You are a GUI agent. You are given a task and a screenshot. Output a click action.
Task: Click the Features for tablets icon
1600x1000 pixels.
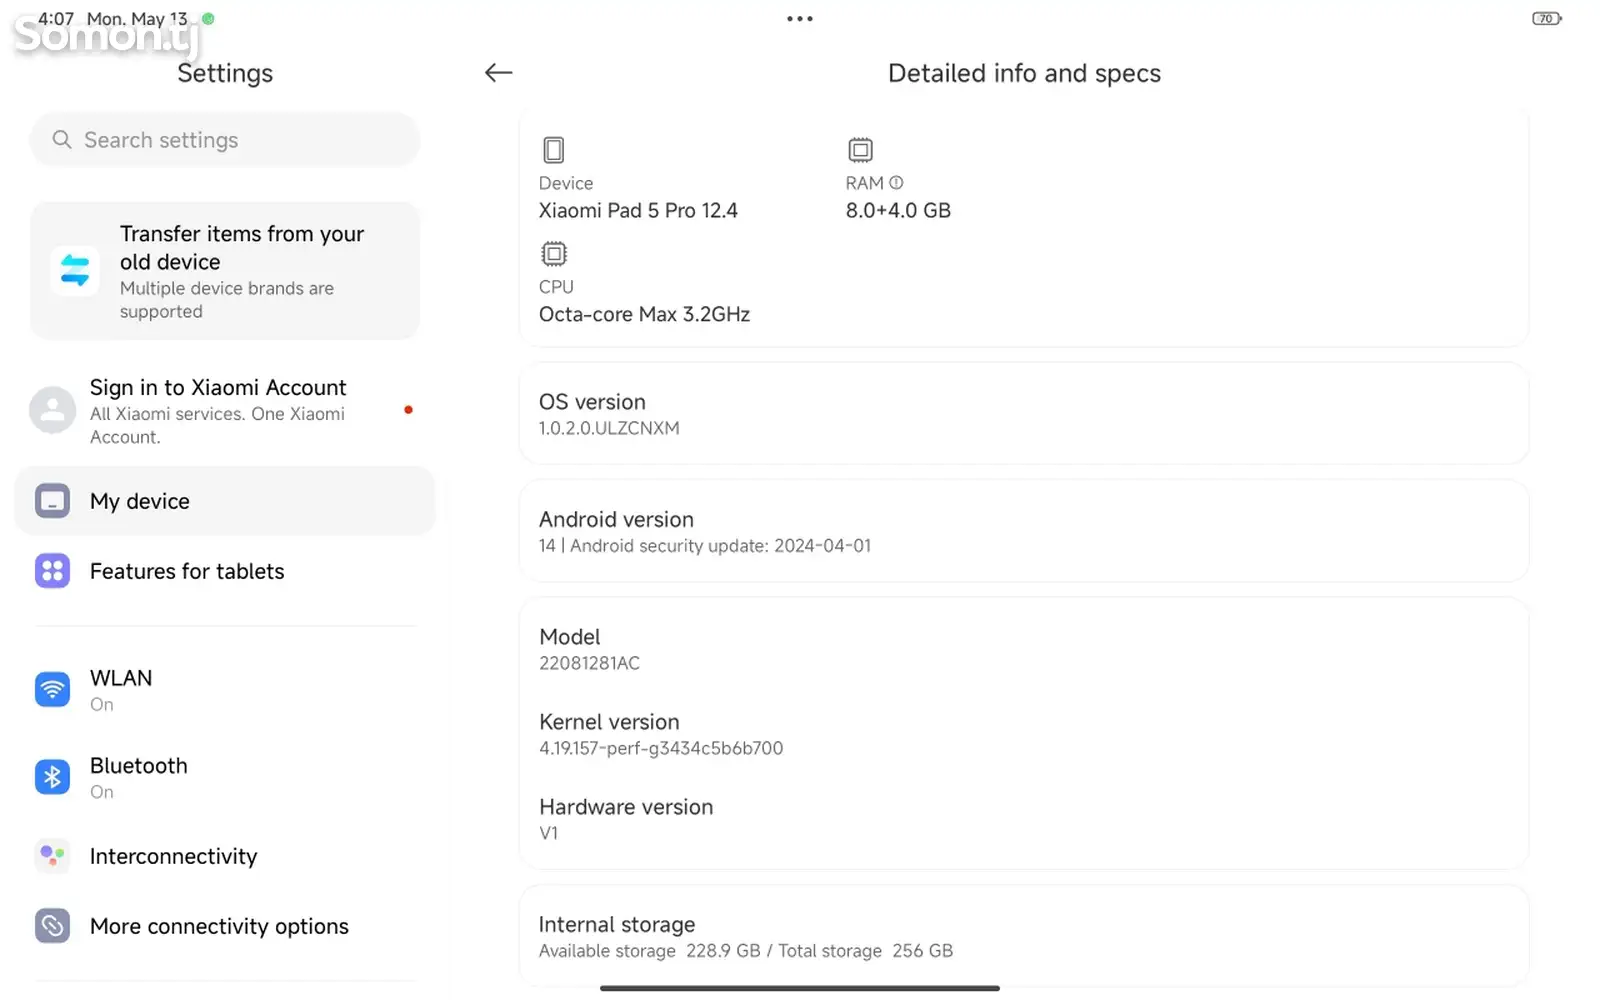tap(52, 571)
